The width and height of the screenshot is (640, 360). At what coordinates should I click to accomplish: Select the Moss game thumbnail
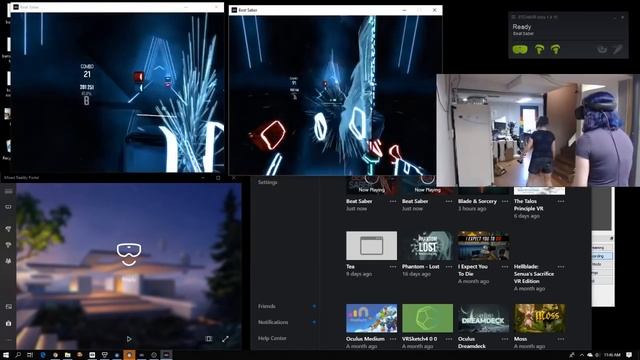click(x=540, y=318)
